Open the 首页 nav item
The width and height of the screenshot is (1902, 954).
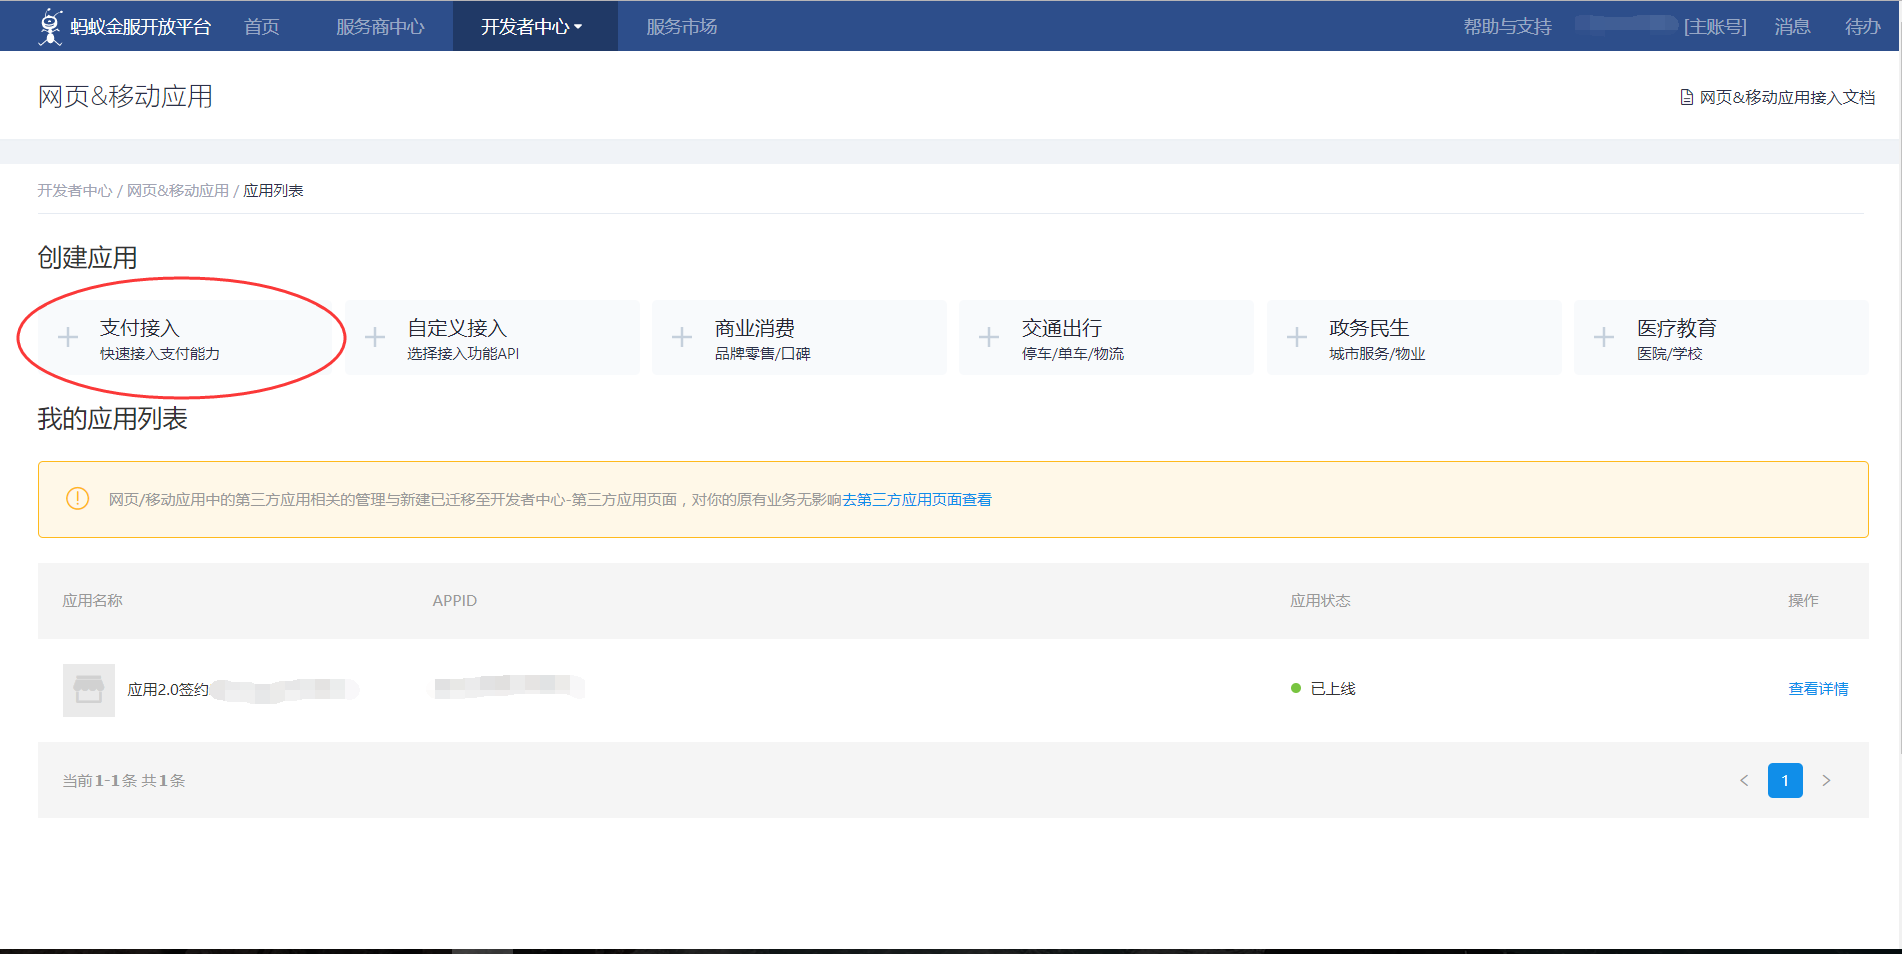pyautogui.click(x=262, y=27)
